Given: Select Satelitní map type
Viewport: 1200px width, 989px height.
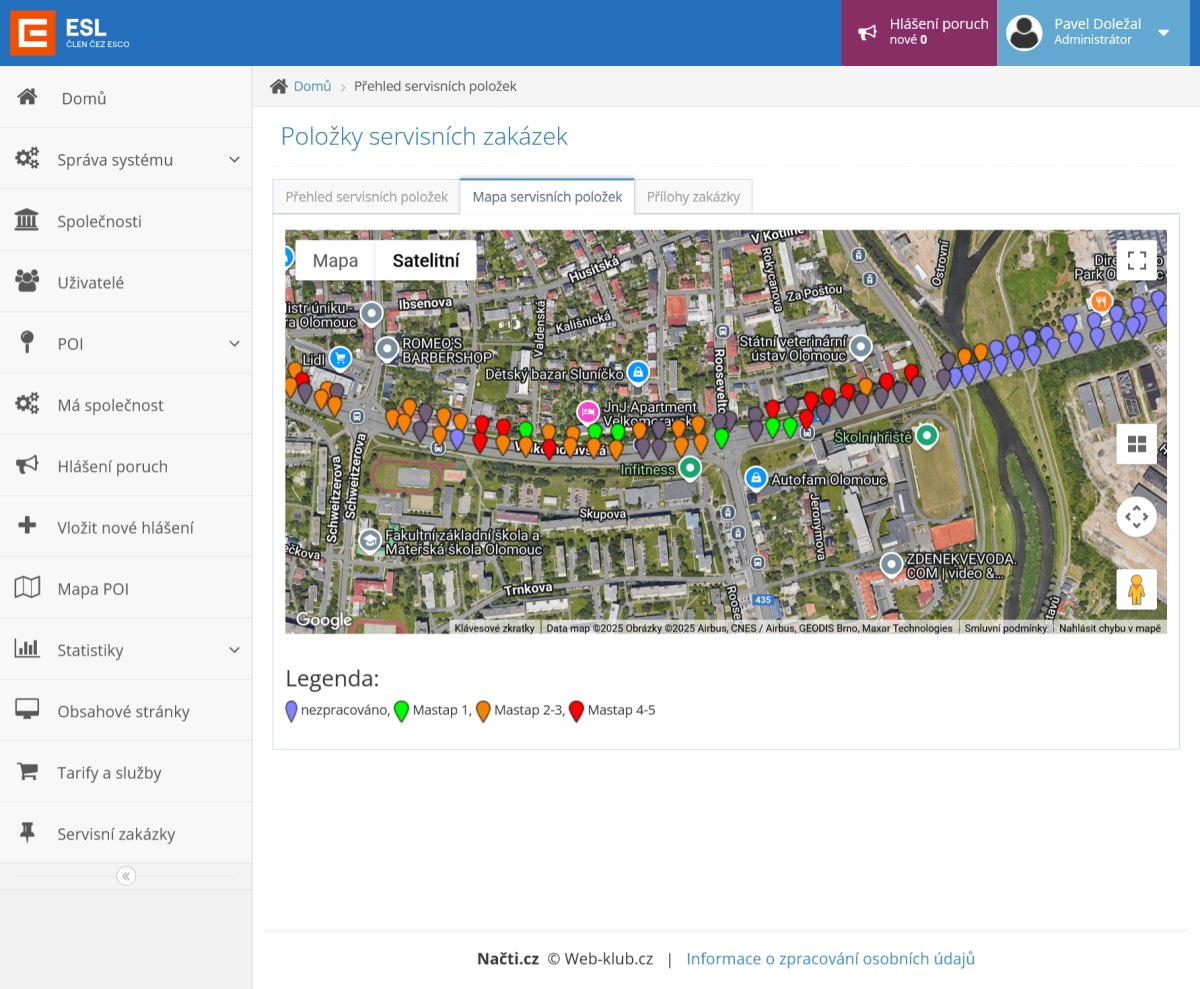Looking at the screenshot, I should [426, 261].
